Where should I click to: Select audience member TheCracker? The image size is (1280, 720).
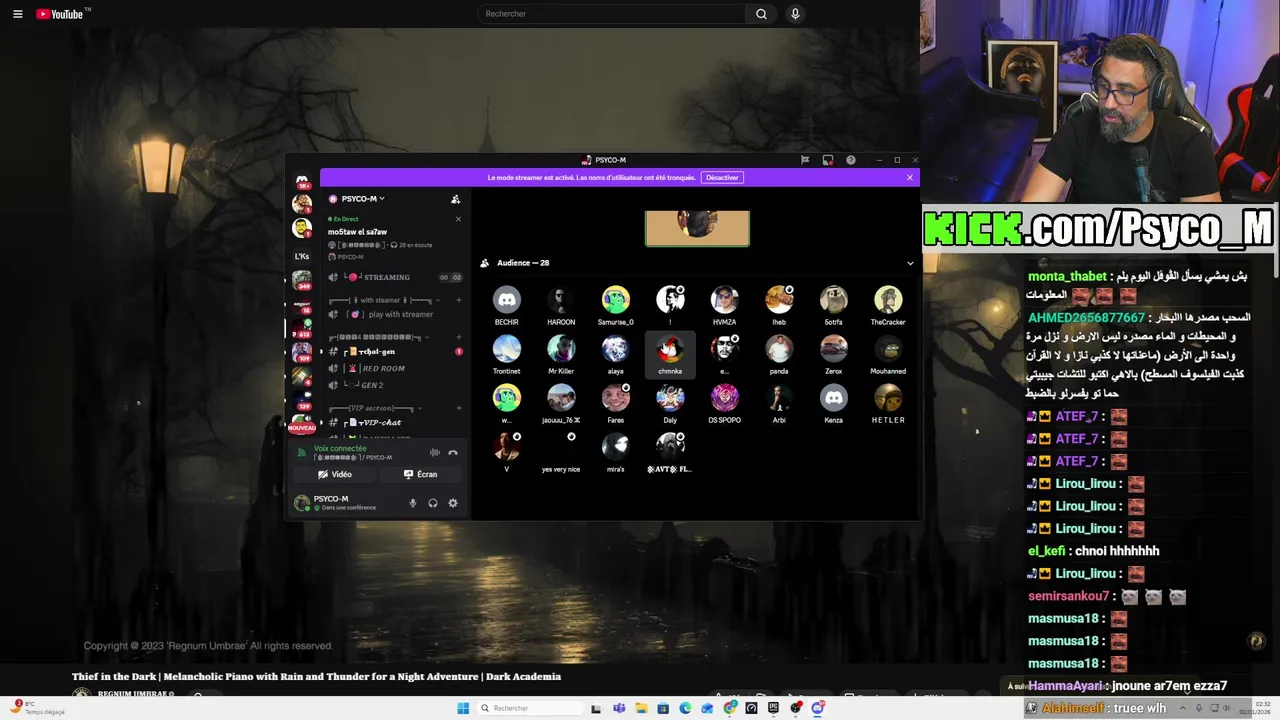point(888,305)
